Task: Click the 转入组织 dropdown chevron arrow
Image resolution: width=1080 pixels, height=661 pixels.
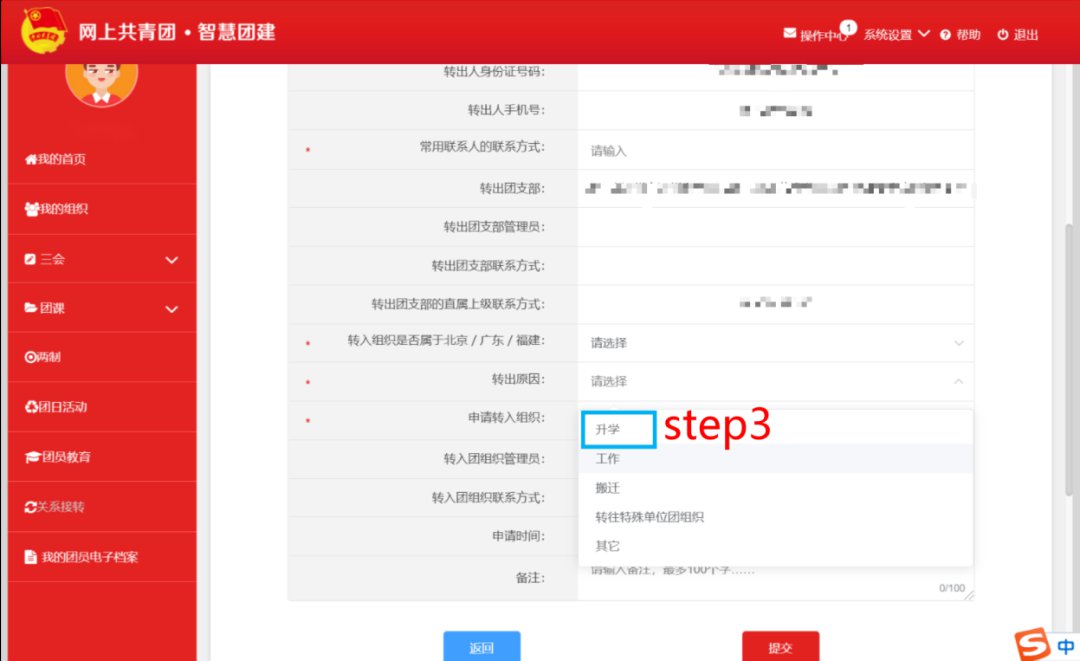Action: (958, 343)
